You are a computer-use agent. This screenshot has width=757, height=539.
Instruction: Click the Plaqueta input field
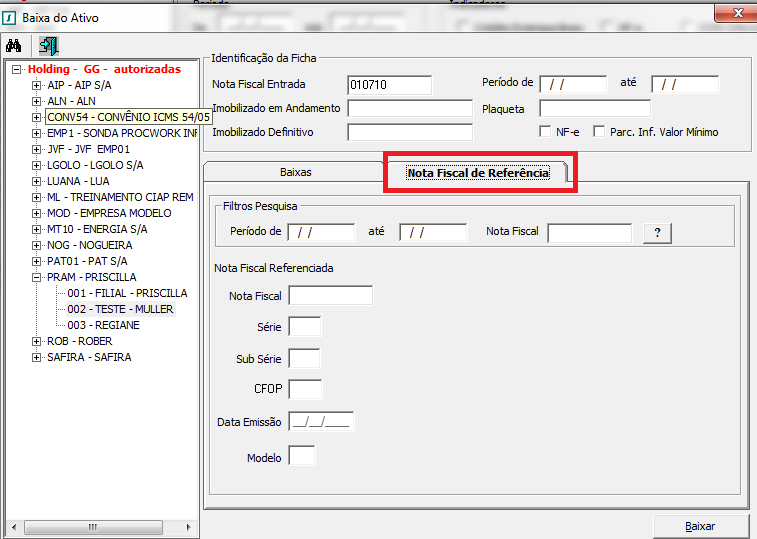[594, 108]
